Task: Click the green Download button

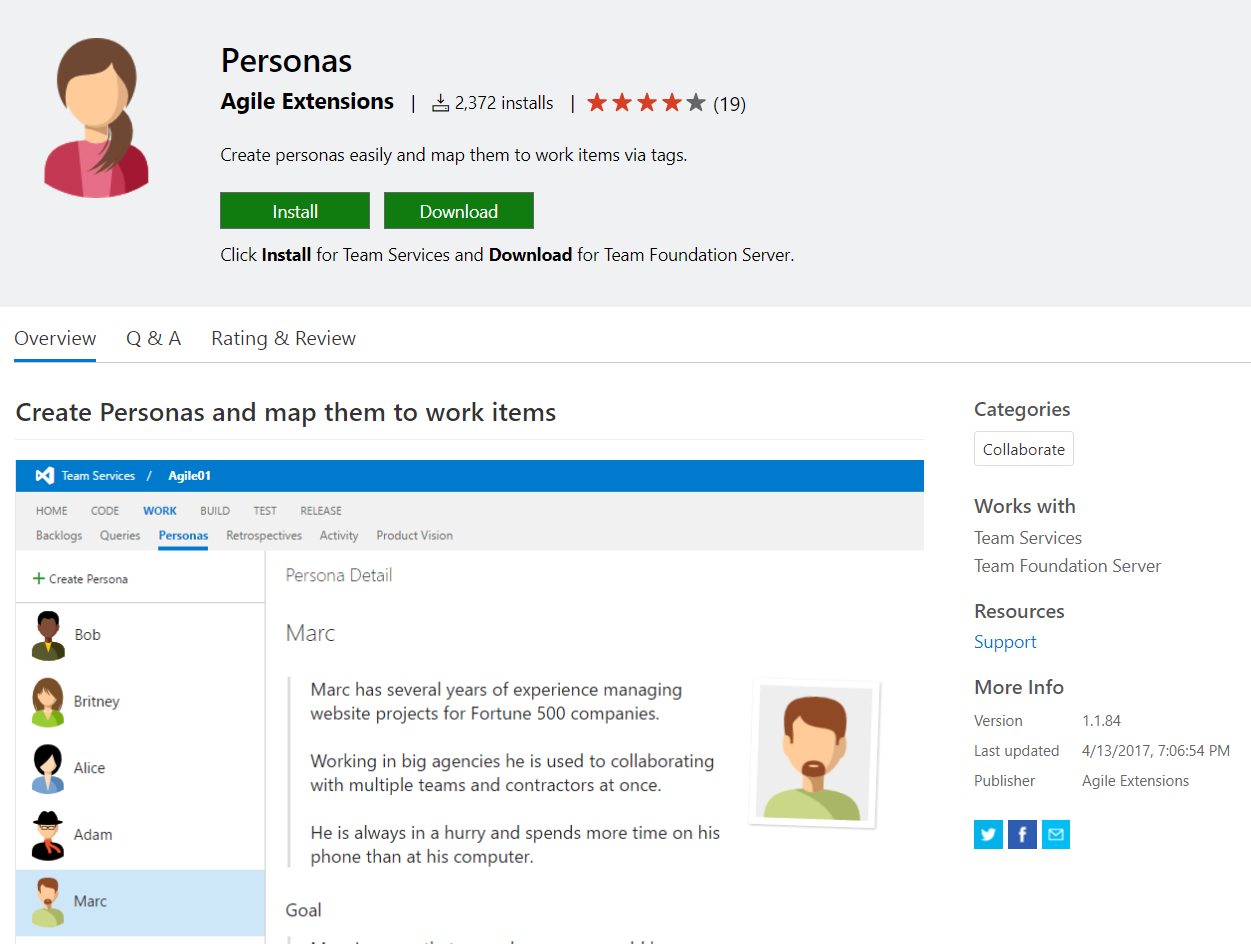Action: pos(459,211)
